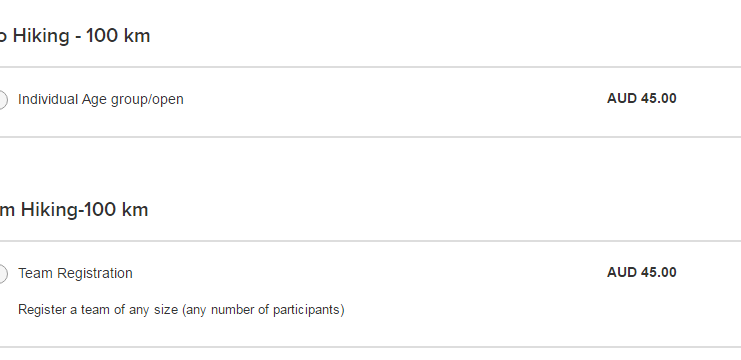
Task: Select the Individual Age group/open radio button
Action: [x=2, y=100]
